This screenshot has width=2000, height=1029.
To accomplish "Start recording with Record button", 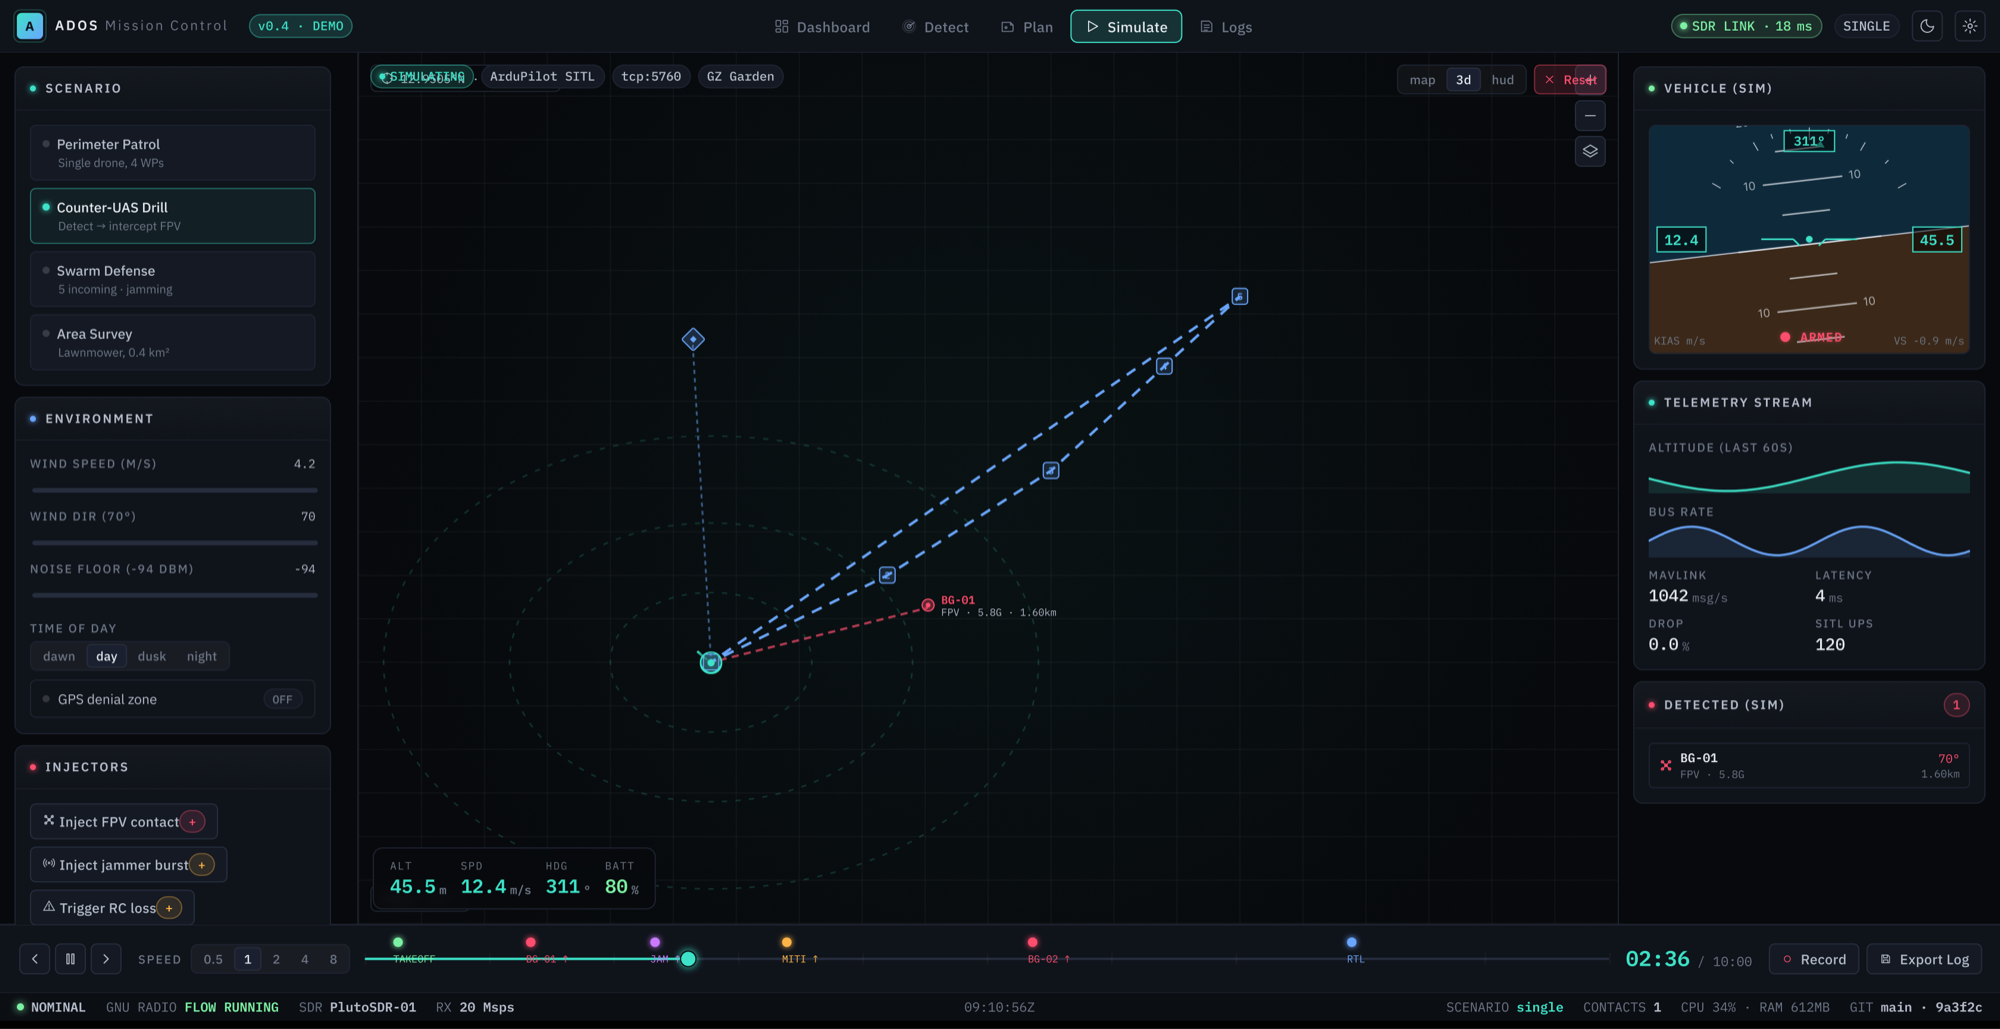I will (x=1814, y=959).
